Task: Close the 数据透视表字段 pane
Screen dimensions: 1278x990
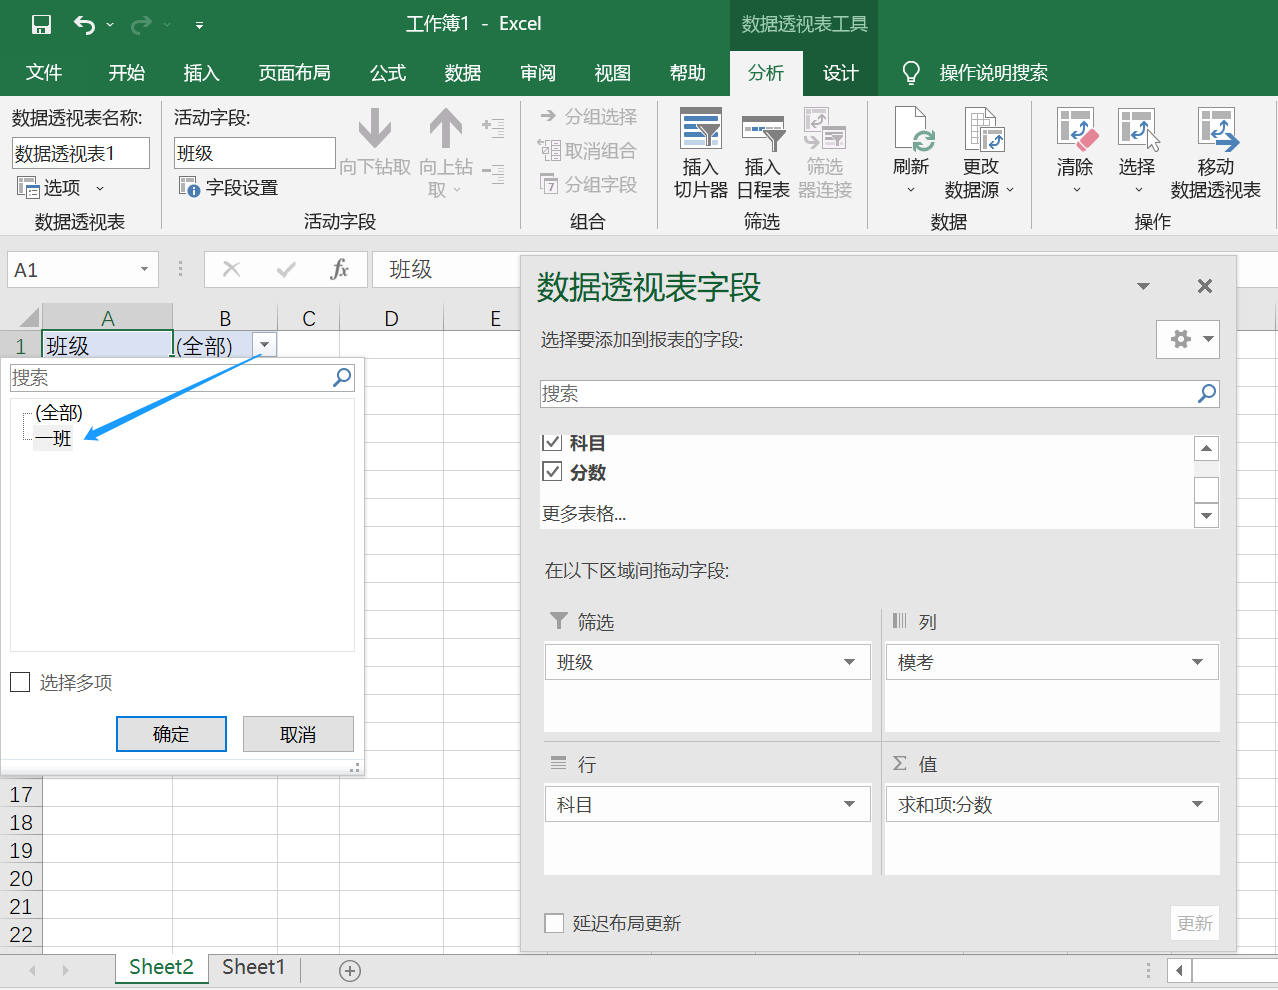Action: 1205,286
